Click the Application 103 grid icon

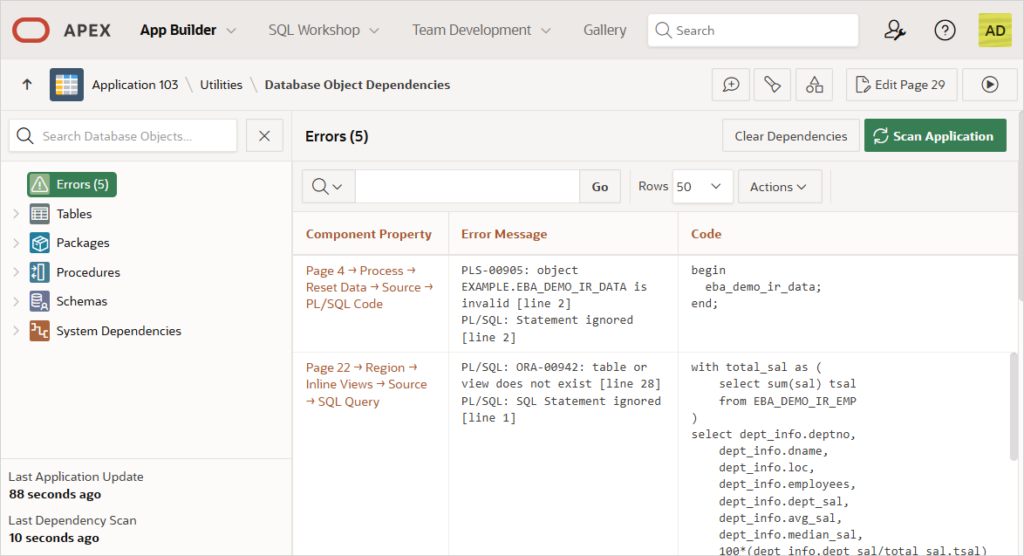tap(67, 84)
